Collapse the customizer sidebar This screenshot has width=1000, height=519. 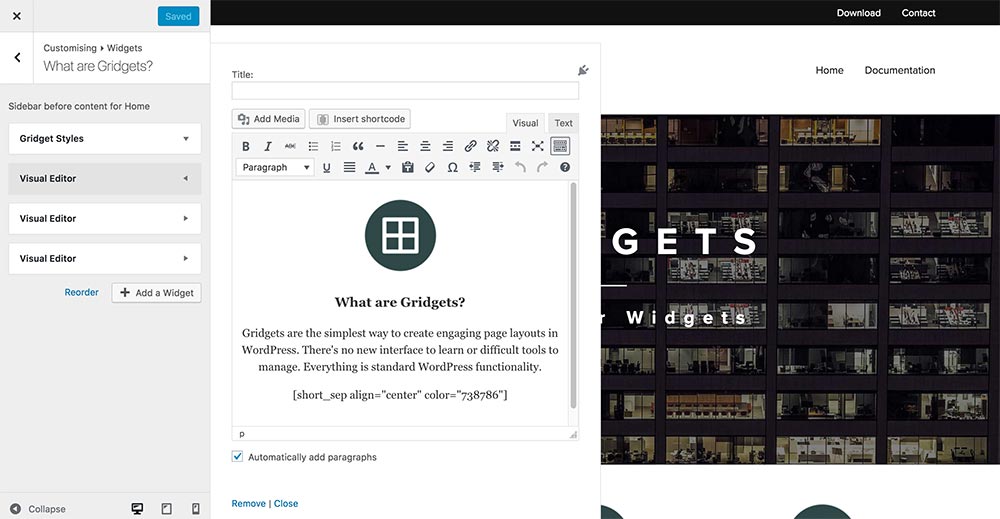point(38,509)
